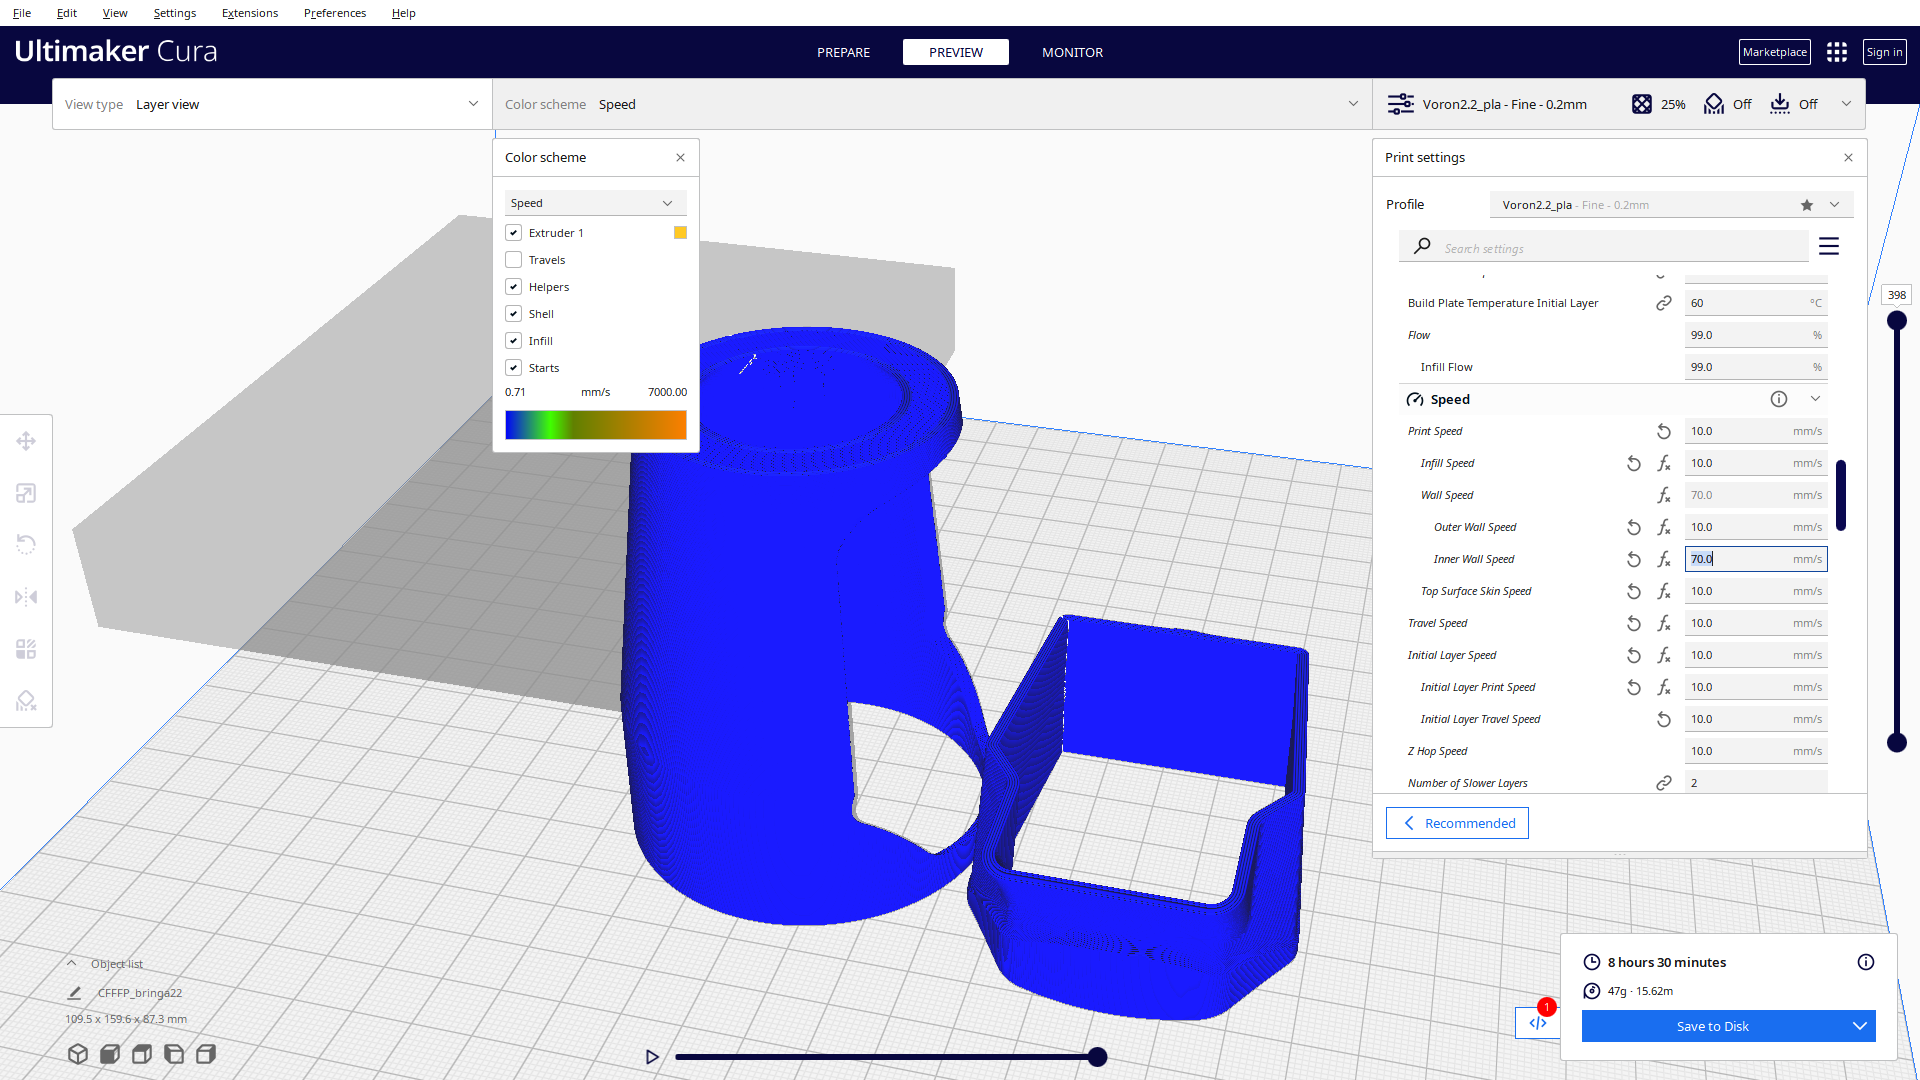Enable the Travels checkbox

click(x=514, y=260)
